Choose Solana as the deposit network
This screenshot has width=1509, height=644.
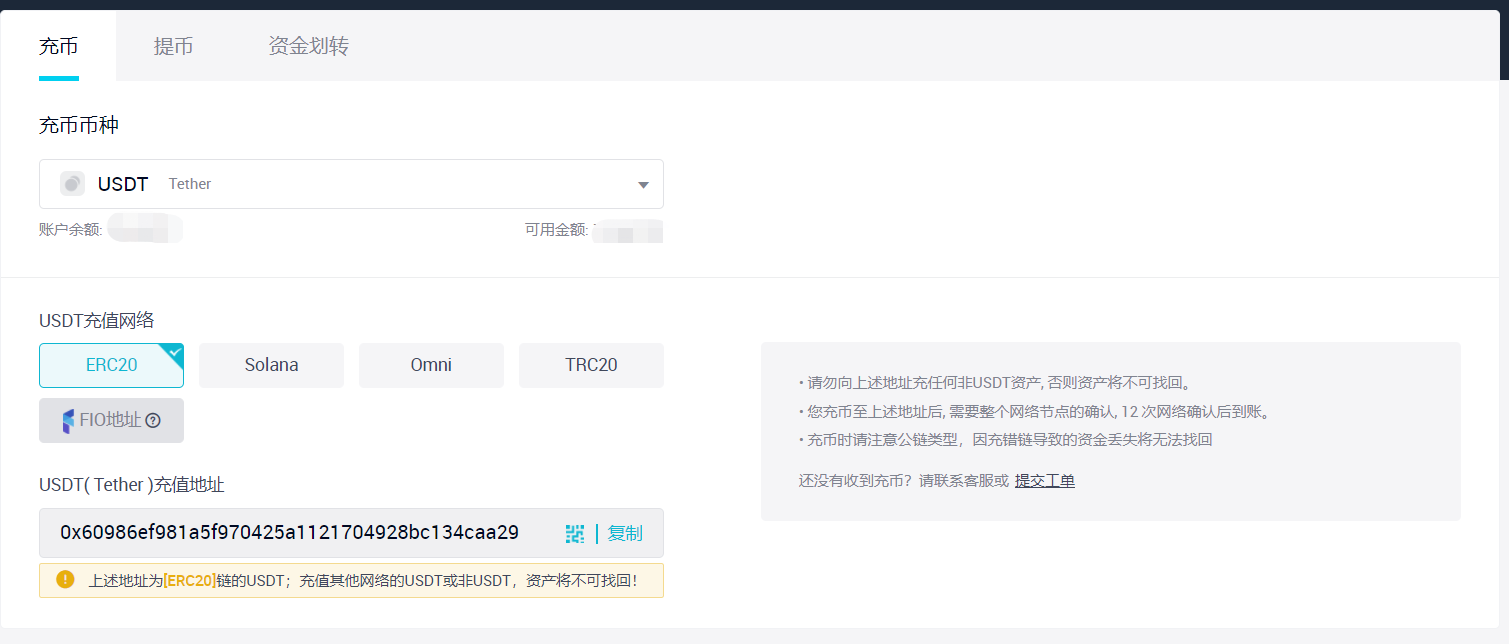click(271, 365)
